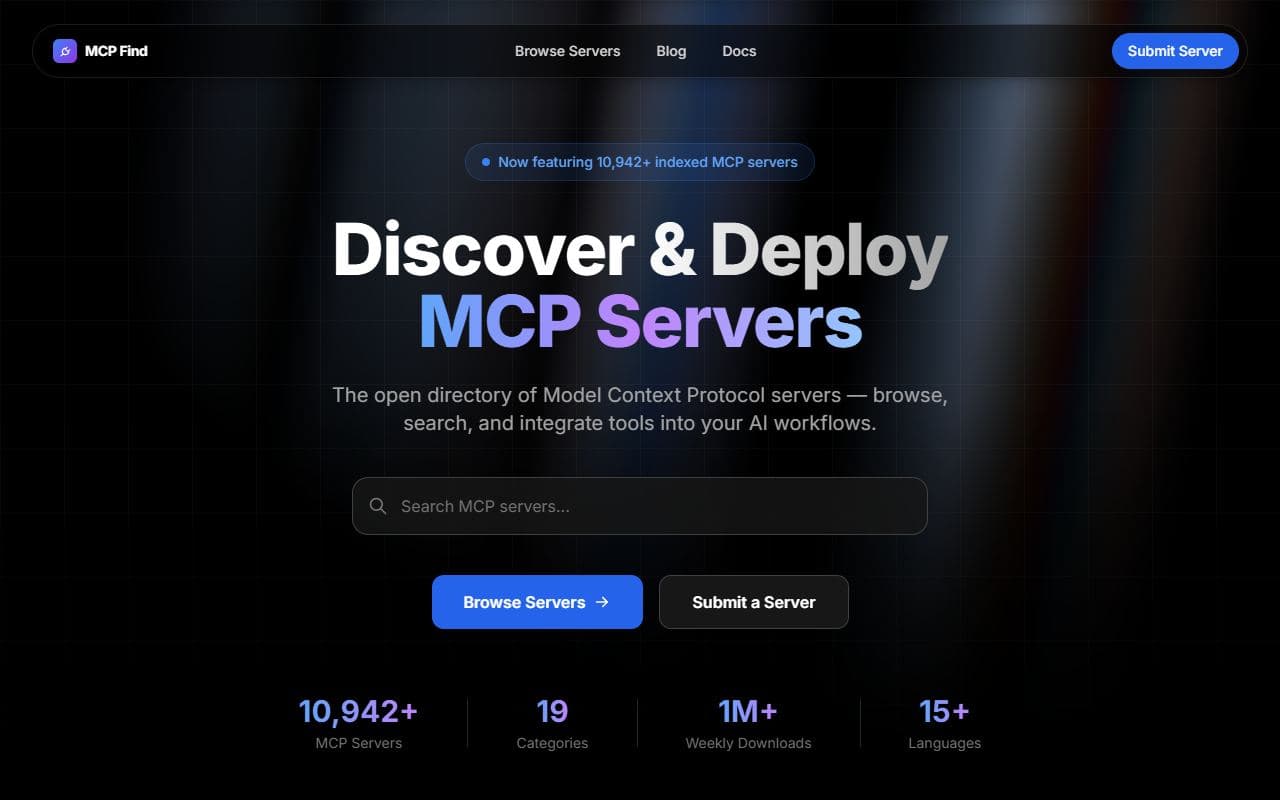Click the 'Weekly Downloads' label

click(x=748, y=743)
